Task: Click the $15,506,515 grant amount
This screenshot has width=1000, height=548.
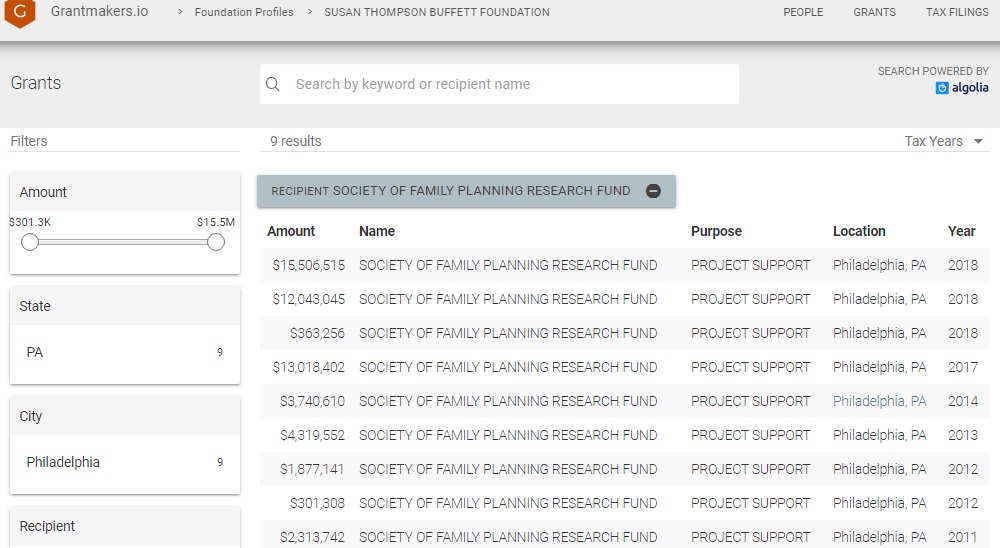Action: click(309, 265)
